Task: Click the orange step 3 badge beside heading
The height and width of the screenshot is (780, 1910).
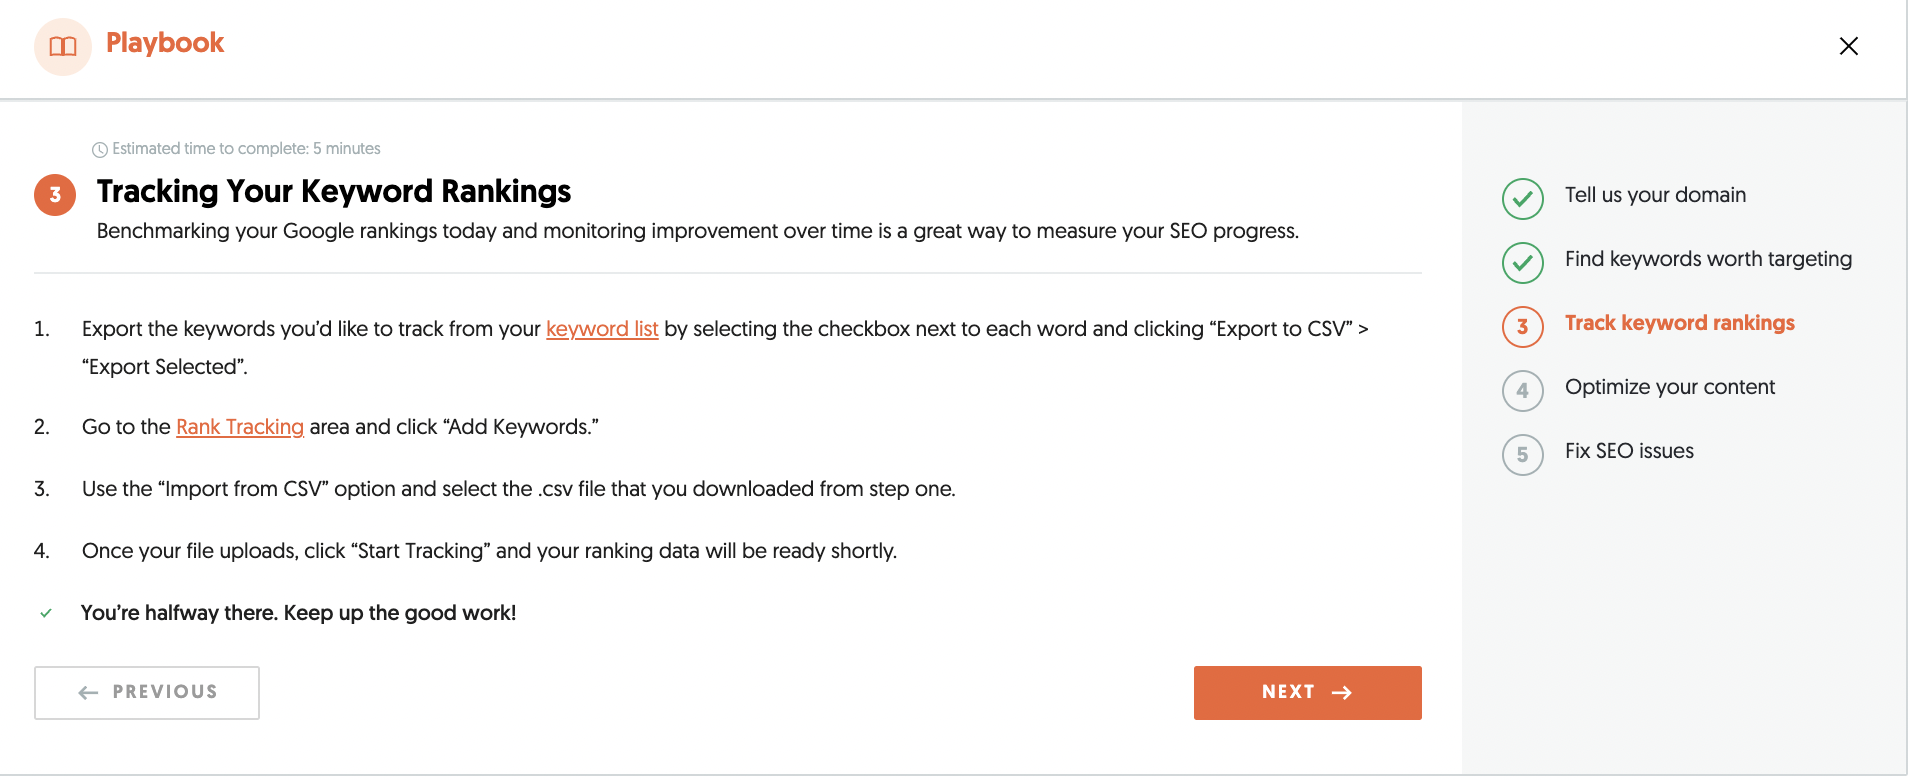Action: point(55,195)
